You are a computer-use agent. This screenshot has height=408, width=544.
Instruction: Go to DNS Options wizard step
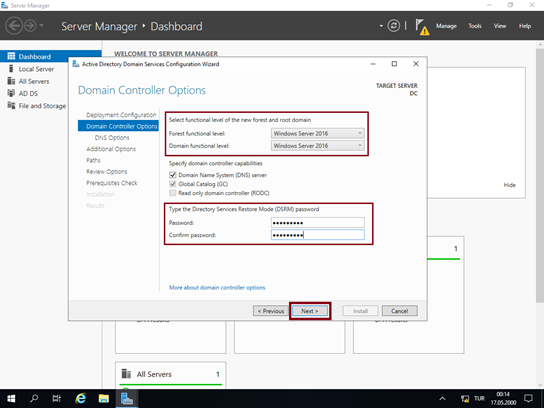coord(112,137)
